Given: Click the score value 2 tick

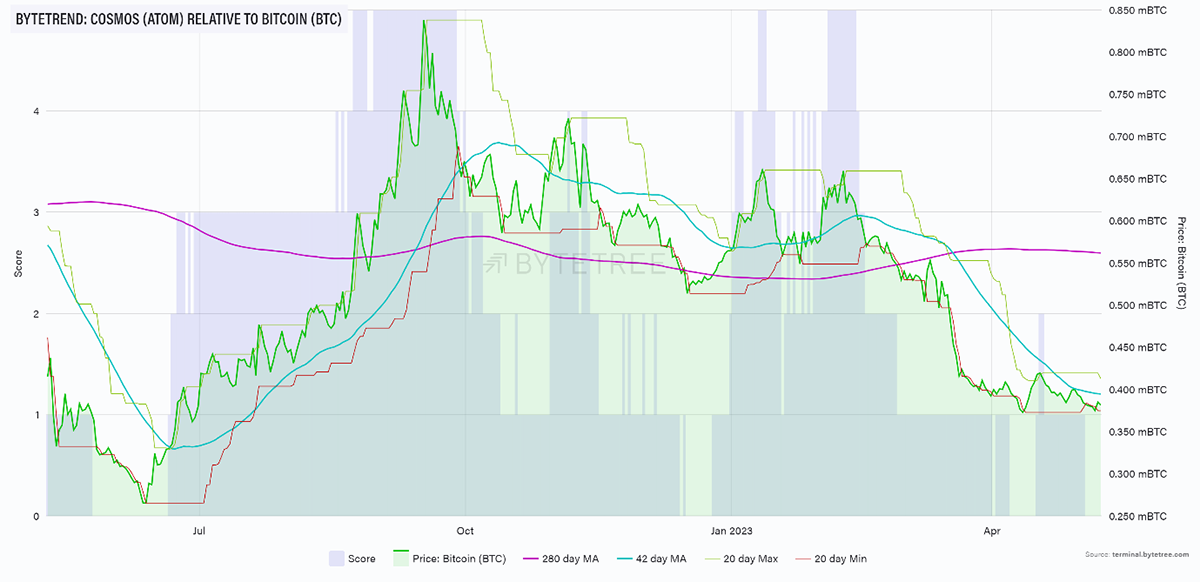Looking at the screenshot, I should coord(36,314).
